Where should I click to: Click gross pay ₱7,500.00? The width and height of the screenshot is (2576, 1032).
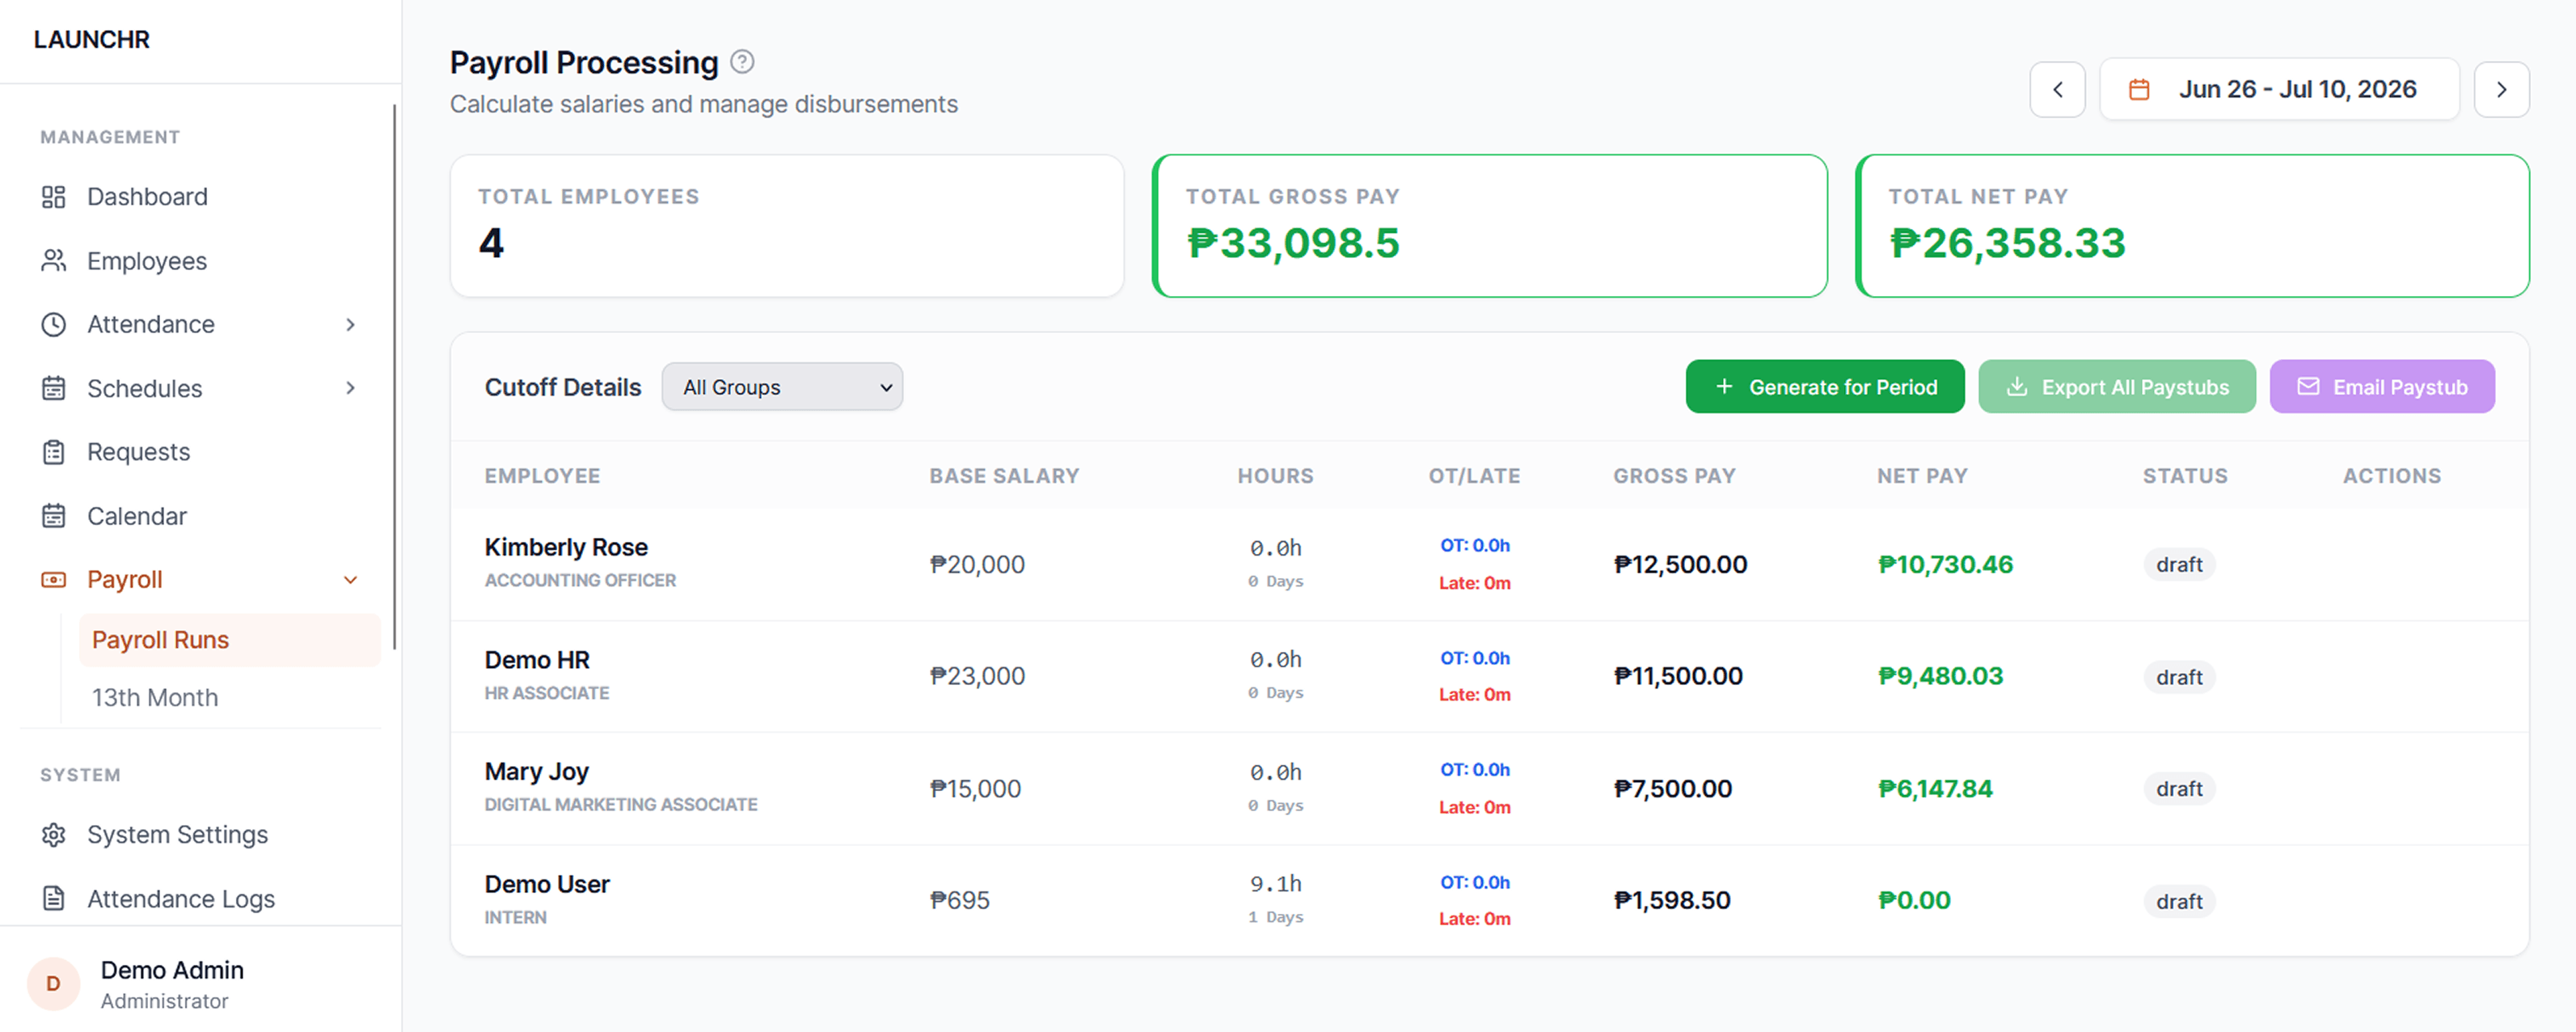(1673, 789)
